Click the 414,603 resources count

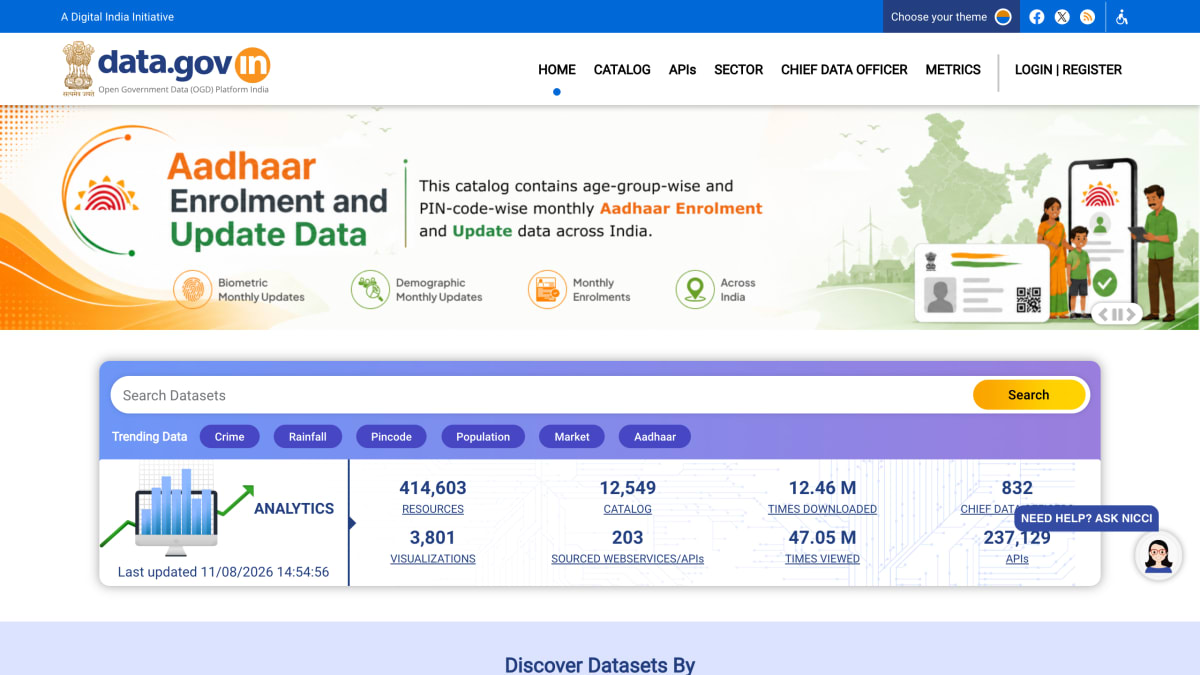(433, 488)
